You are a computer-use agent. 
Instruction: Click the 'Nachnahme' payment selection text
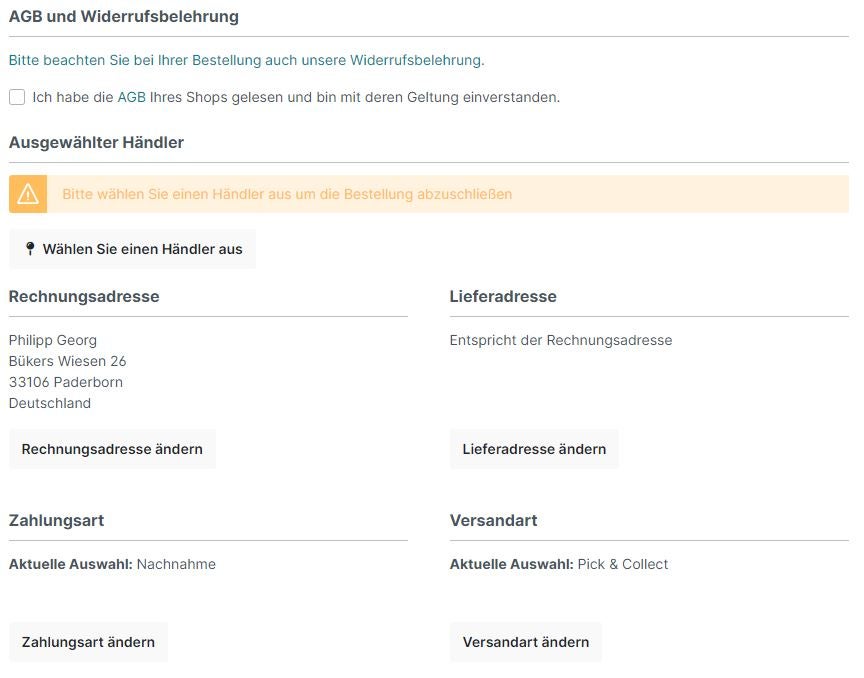pos(176,564)
